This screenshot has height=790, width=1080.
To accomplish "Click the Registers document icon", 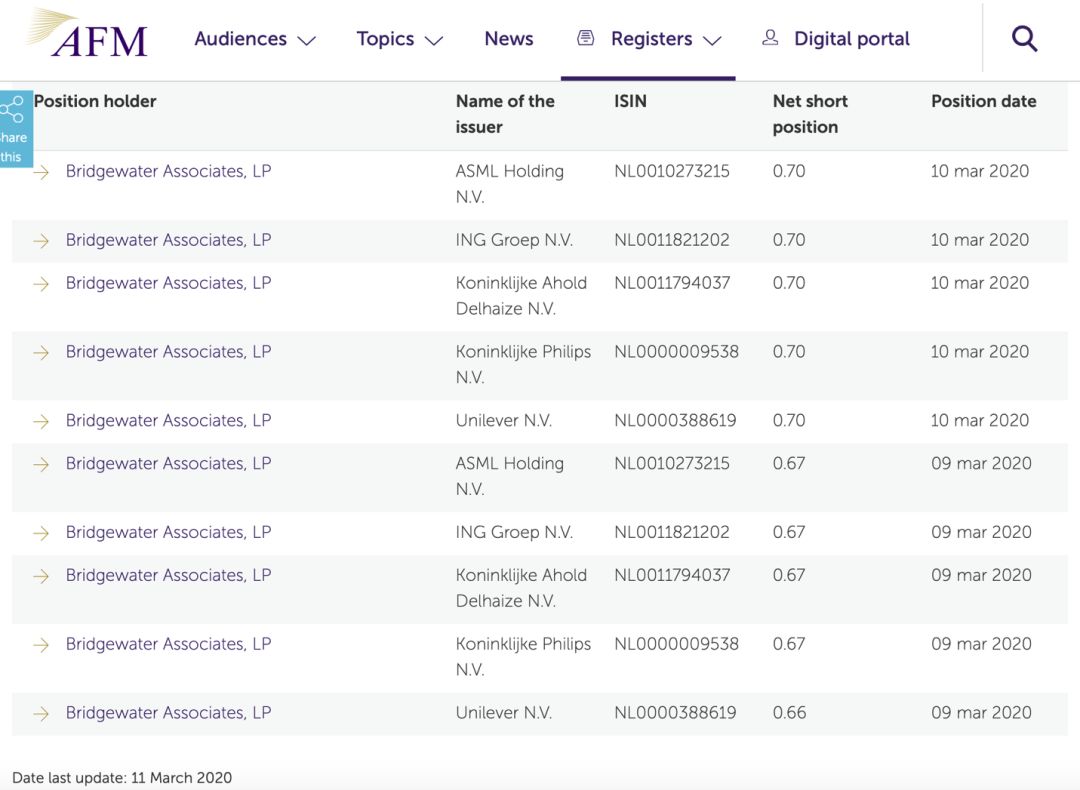I will (586, 38).
